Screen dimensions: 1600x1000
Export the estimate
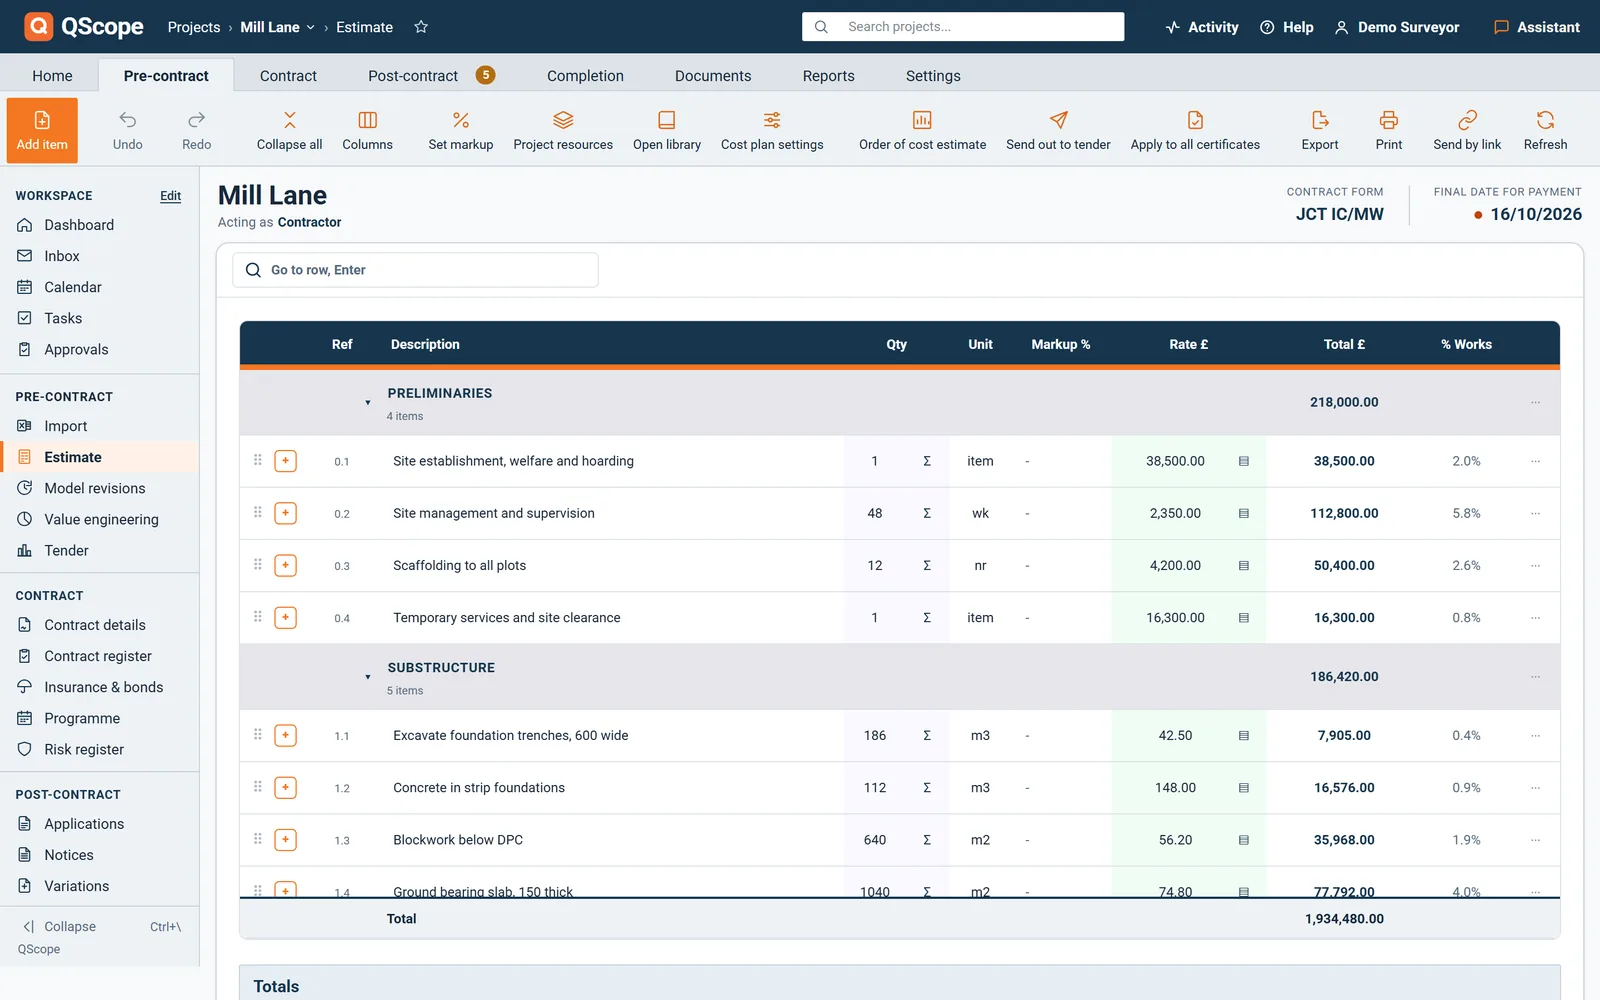(x=1320, y=130)
